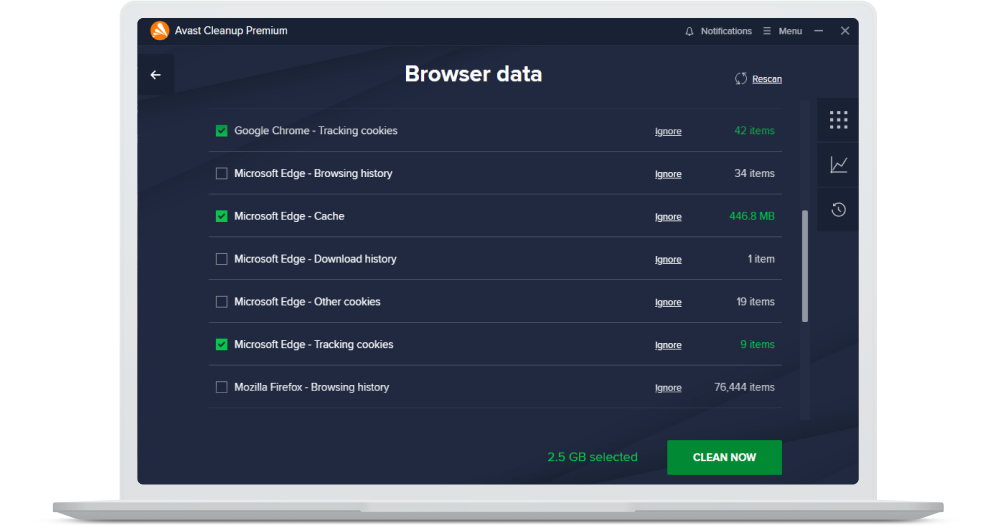The image size is (997, 526).
Task: Open the Notifications label
Action: [x=726, y=31]
